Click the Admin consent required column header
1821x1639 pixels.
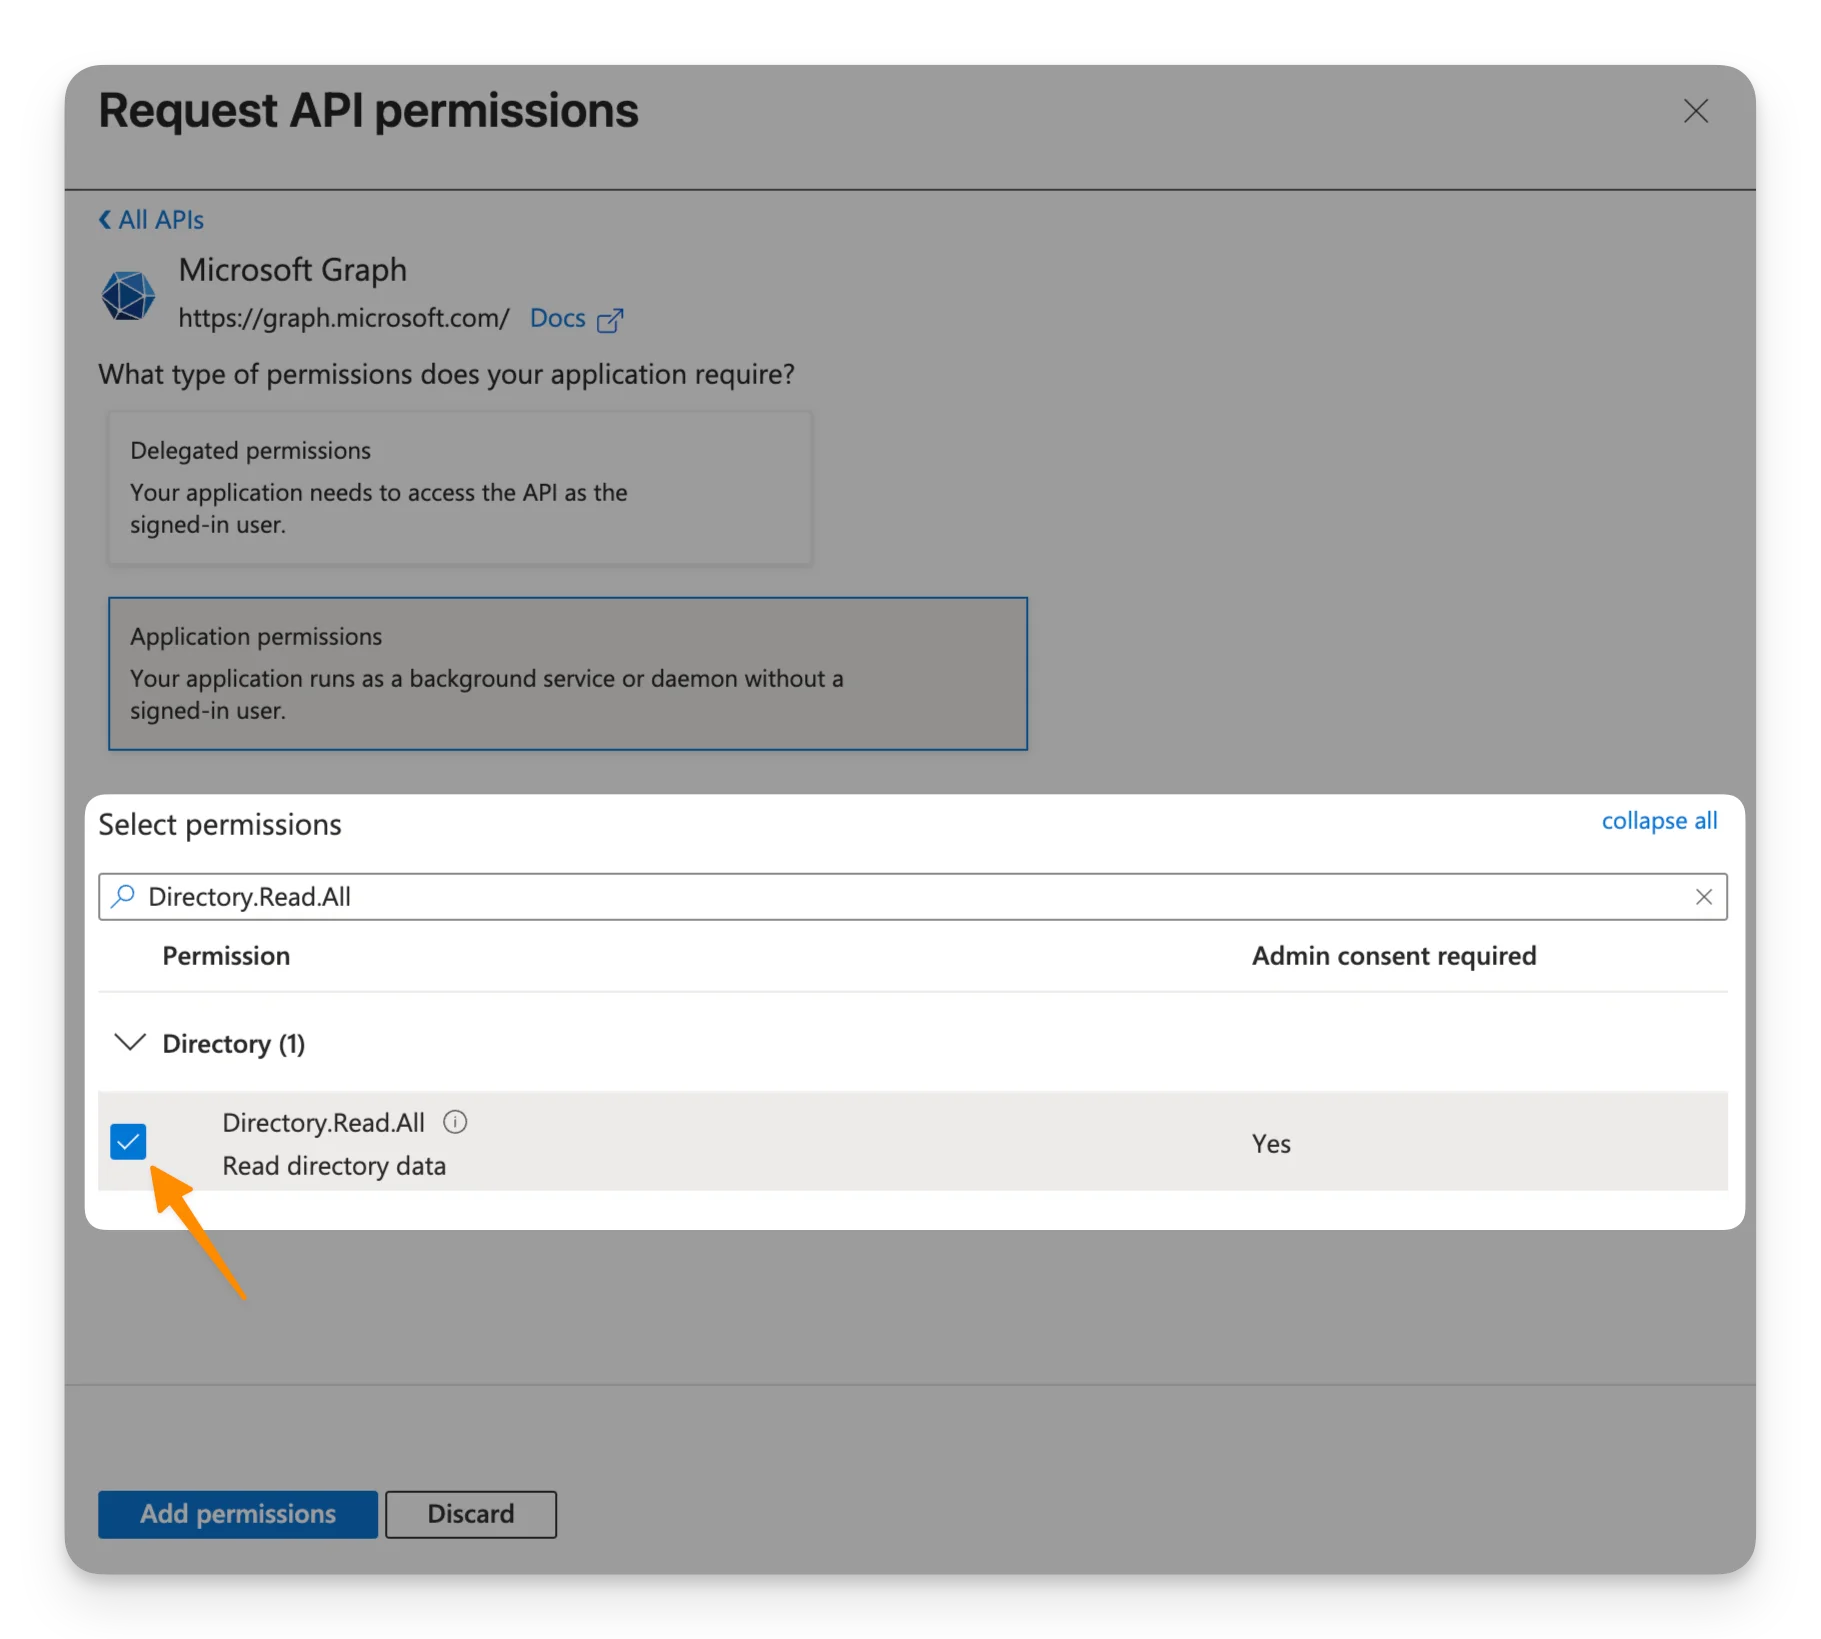click(x=1394, y=956)
